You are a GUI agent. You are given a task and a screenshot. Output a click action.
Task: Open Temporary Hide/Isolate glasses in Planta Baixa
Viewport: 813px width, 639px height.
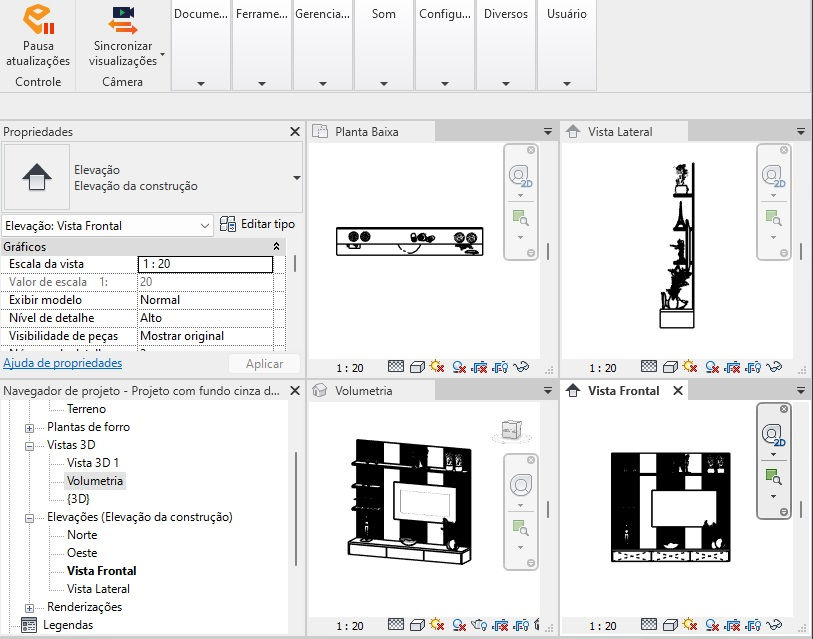(521, 367)
